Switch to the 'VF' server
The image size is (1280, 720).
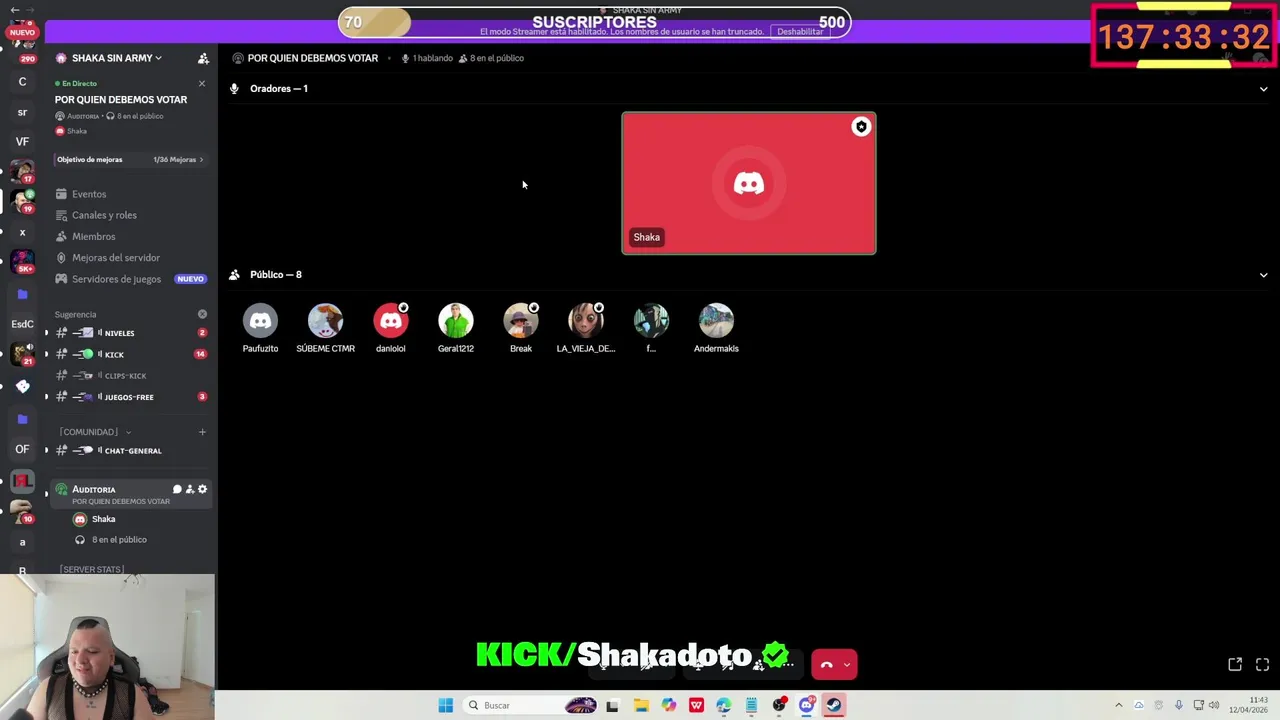click(x=22, y=142)
